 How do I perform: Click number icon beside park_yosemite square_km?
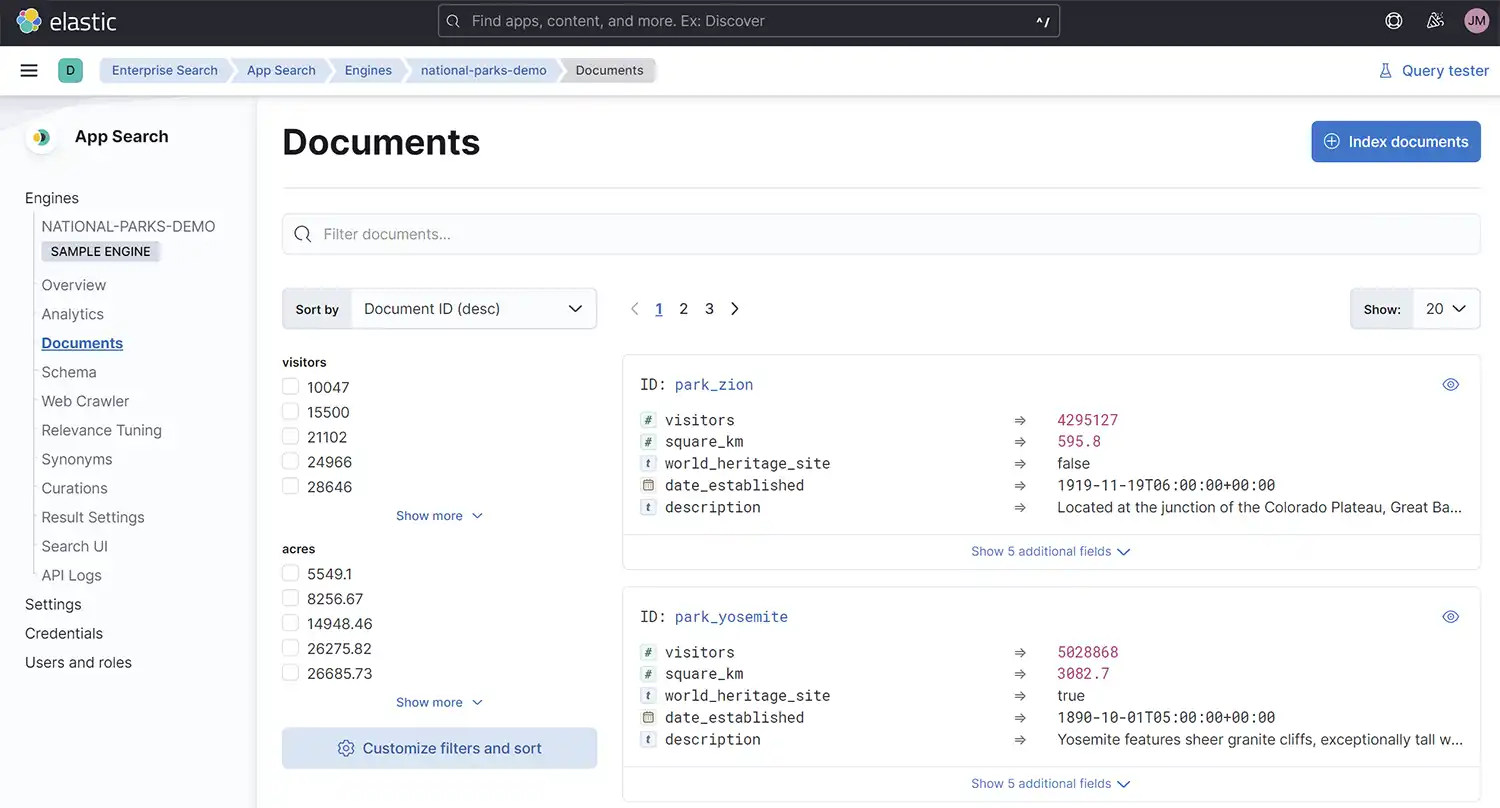point(648,674)
